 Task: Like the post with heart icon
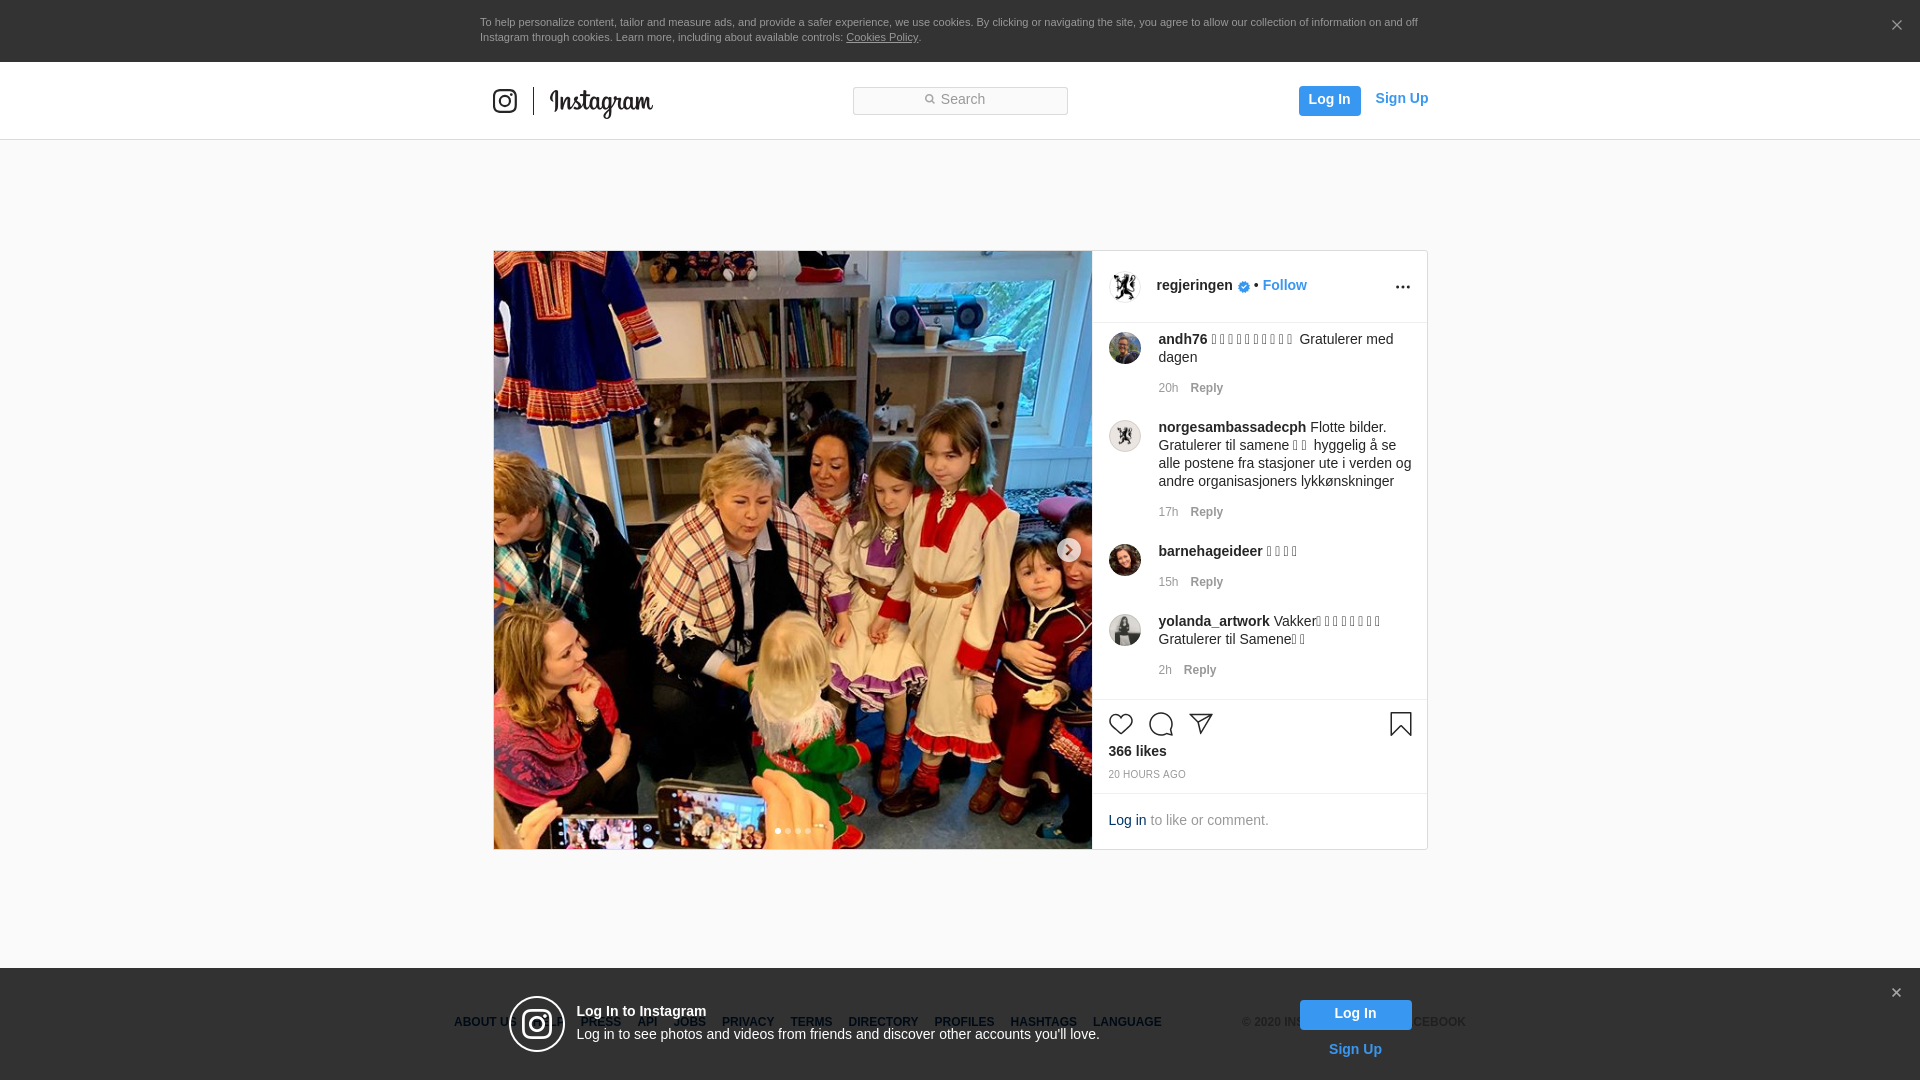click(x=1121, y=724)
